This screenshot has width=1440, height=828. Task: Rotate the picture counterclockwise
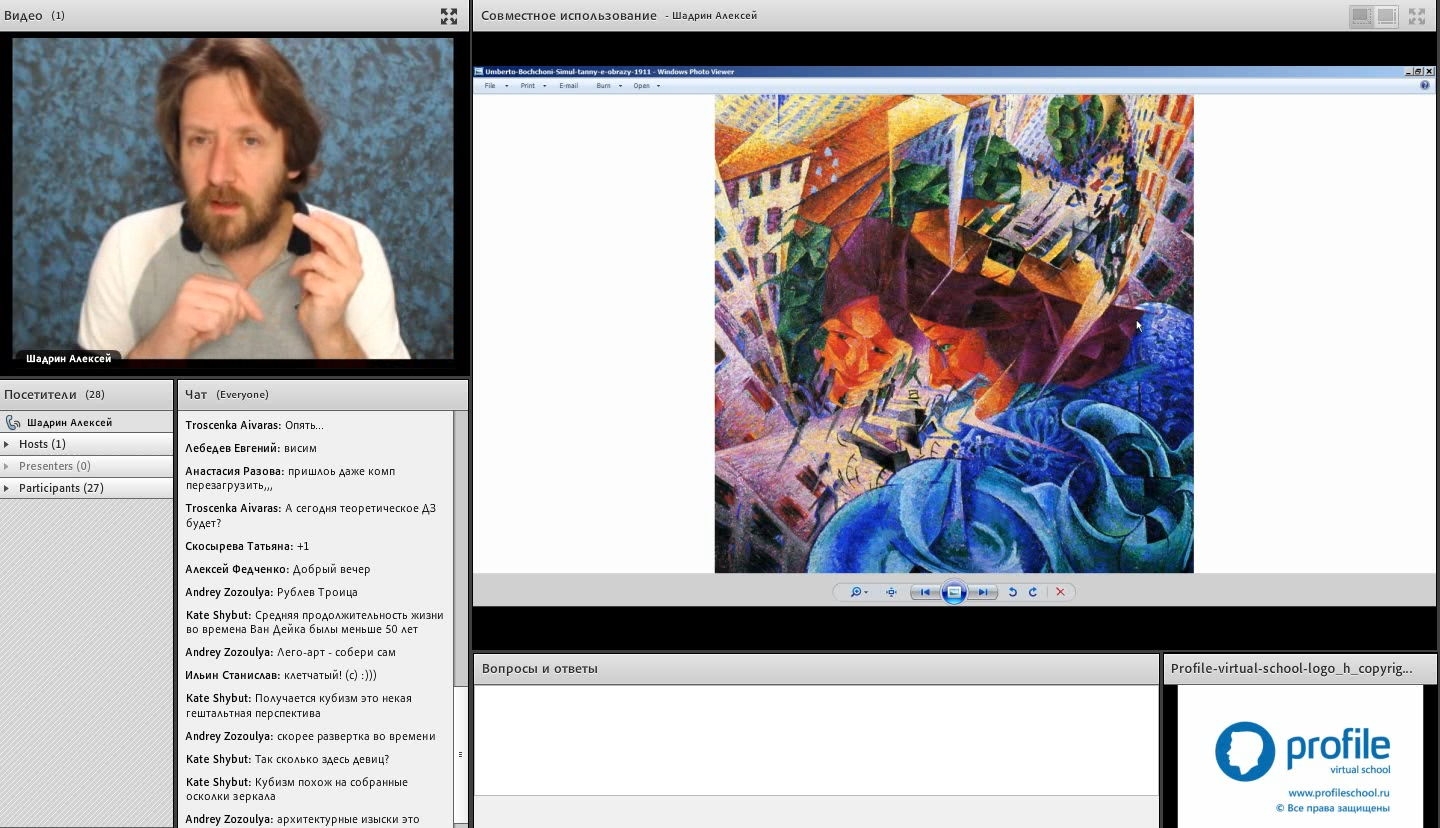coord(1012,592)
